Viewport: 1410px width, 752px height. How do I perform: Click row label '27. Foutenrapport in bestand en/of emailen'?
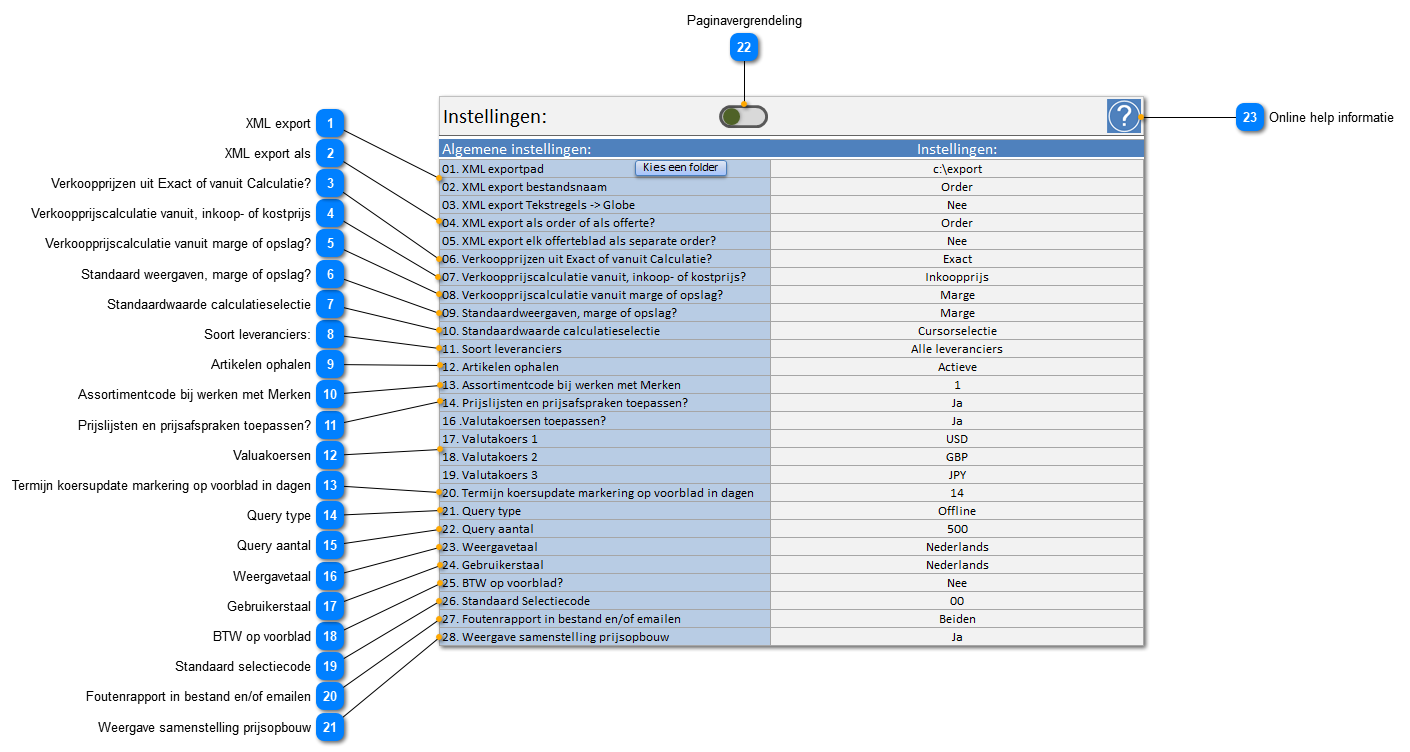(x=561, y=619)
